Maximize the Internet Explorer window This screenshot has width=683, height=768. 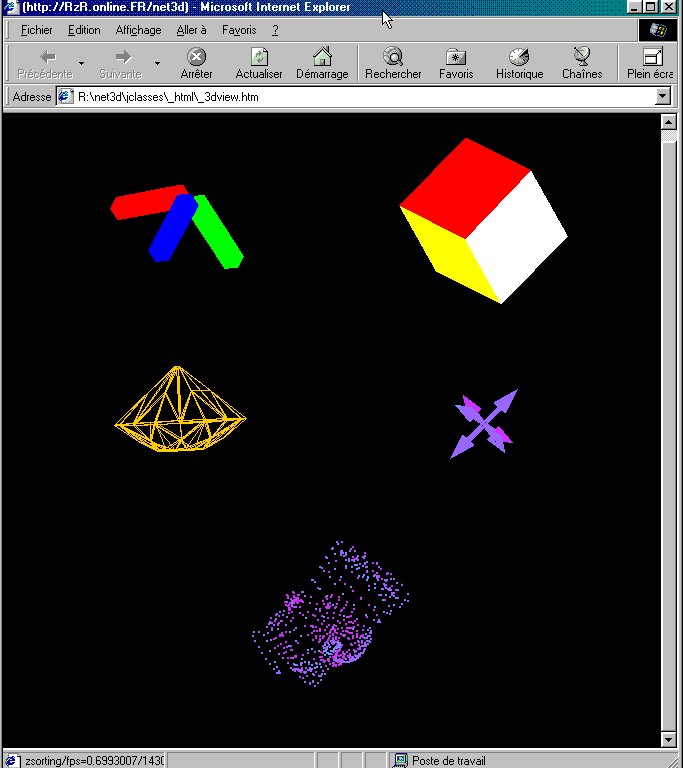(x=651, y=7)
